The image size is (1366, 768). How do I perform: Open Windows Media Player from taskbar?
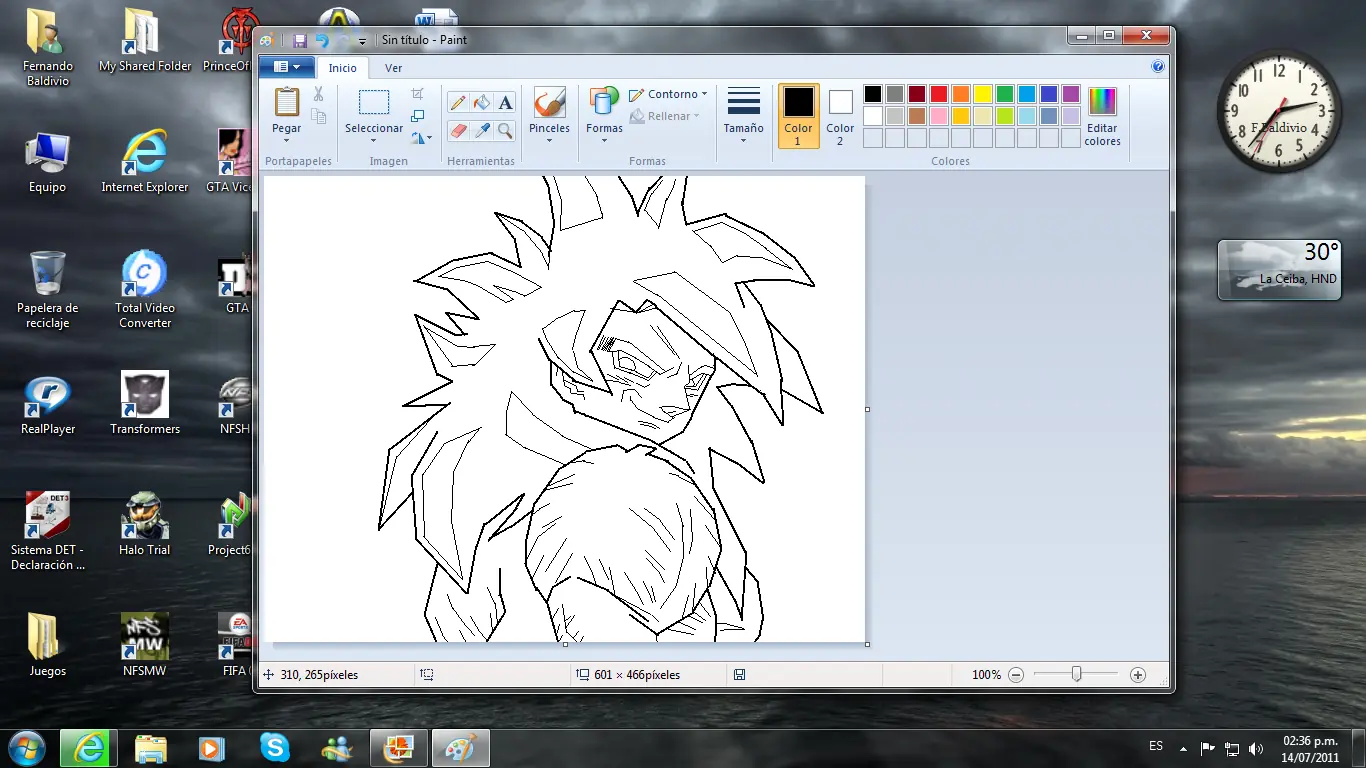pos(211,748)
